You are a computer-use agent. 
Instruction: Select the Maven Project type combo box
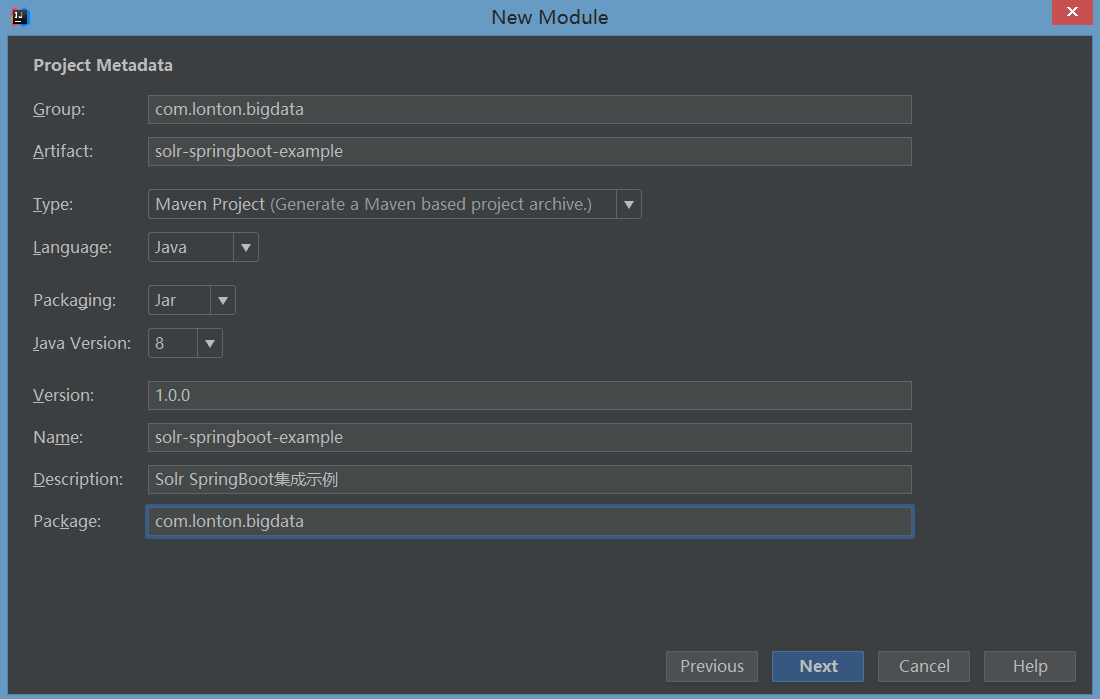coord(382,205)
